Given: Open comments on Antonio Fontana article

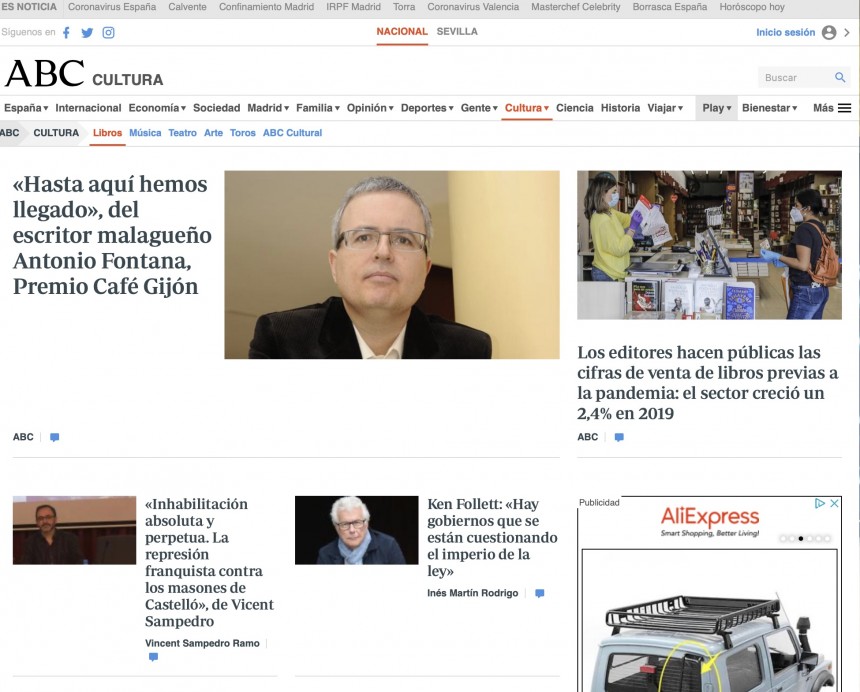Looking at the screenshot, I should pyautogui.click(x=55, y=437).
